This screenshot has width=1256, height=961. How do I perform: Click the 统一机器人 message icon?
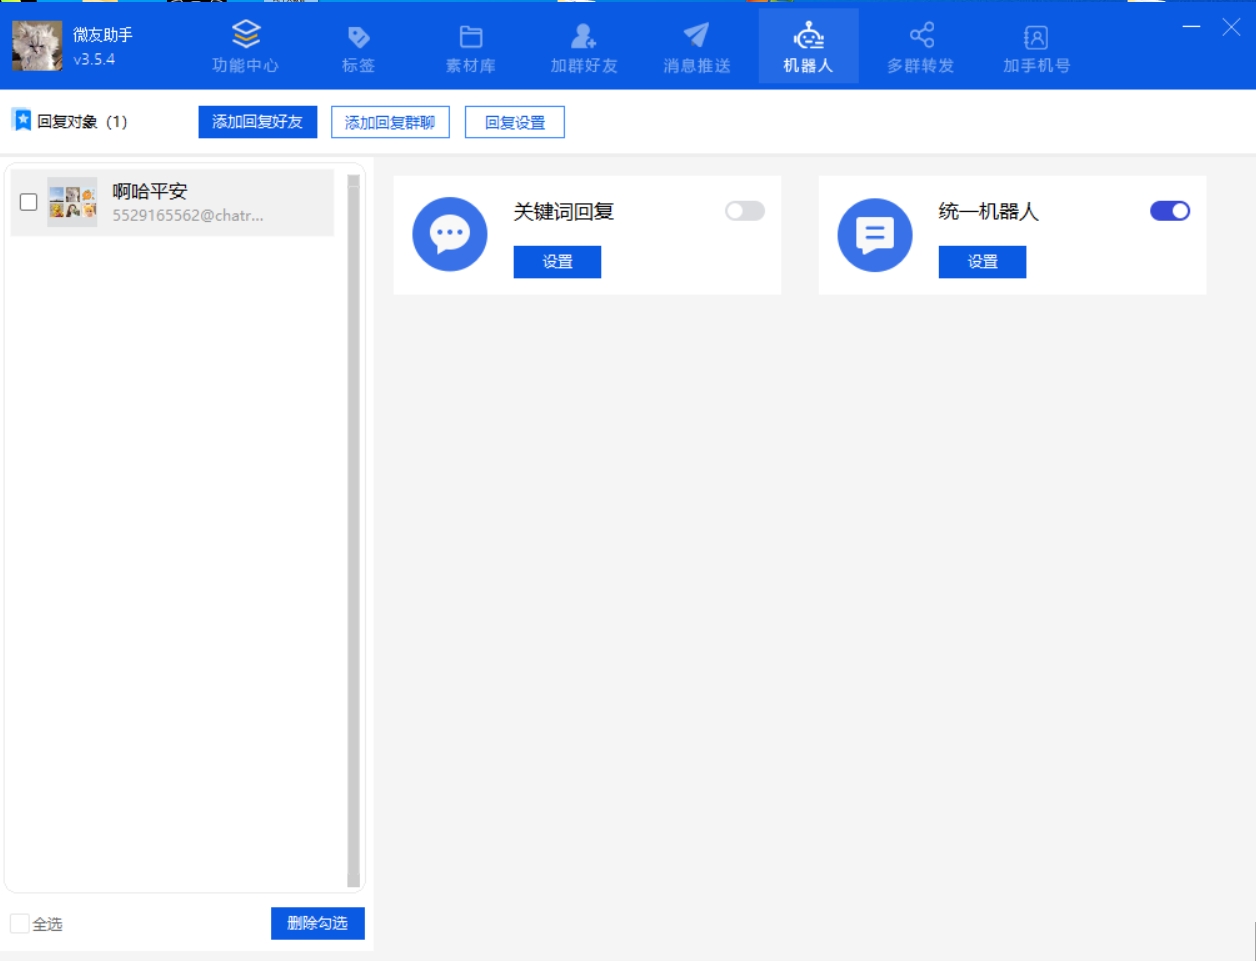pos(875,234)
